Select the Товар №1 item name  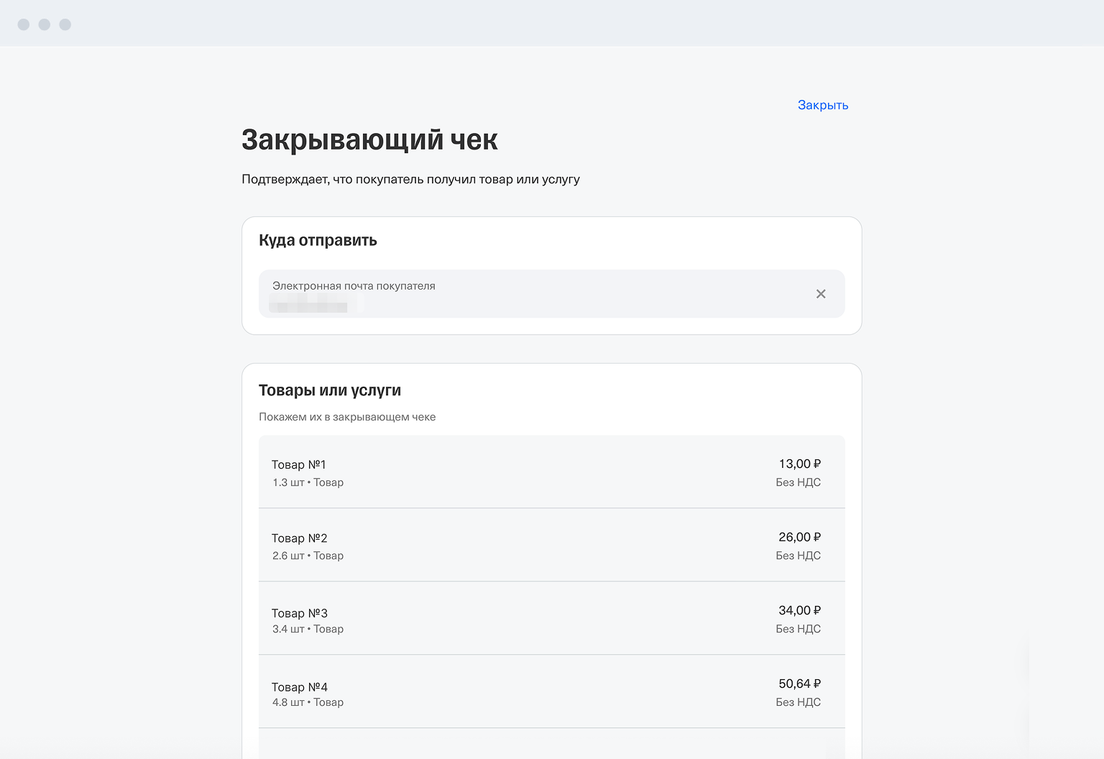[299, 465]
